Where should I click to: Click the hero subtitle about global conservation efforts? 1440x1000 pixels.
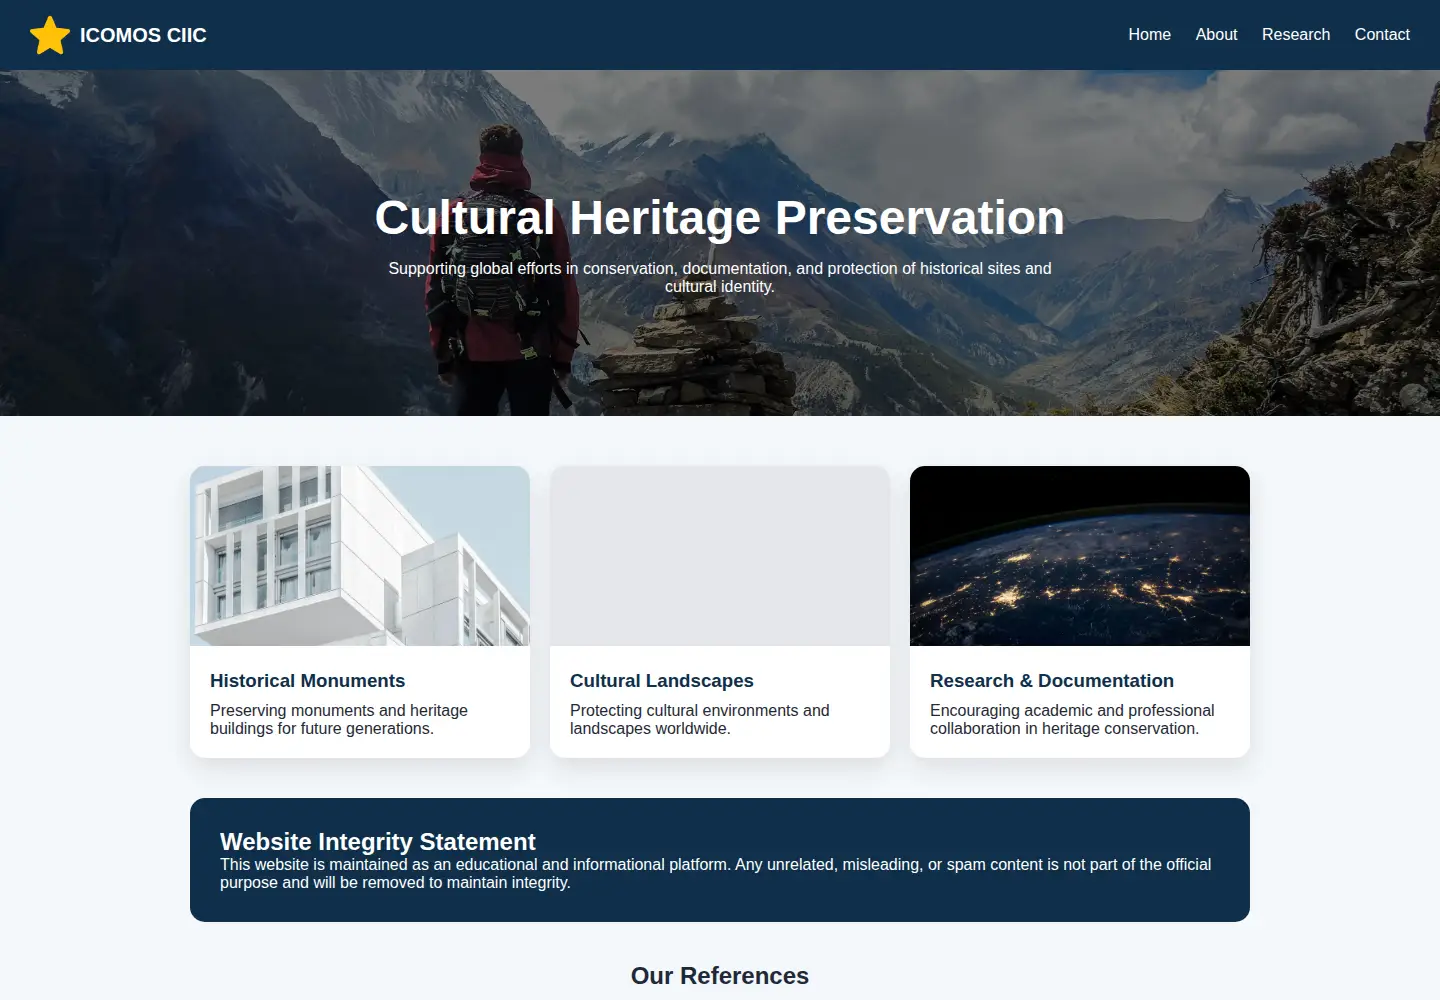[x=720, y=277]
